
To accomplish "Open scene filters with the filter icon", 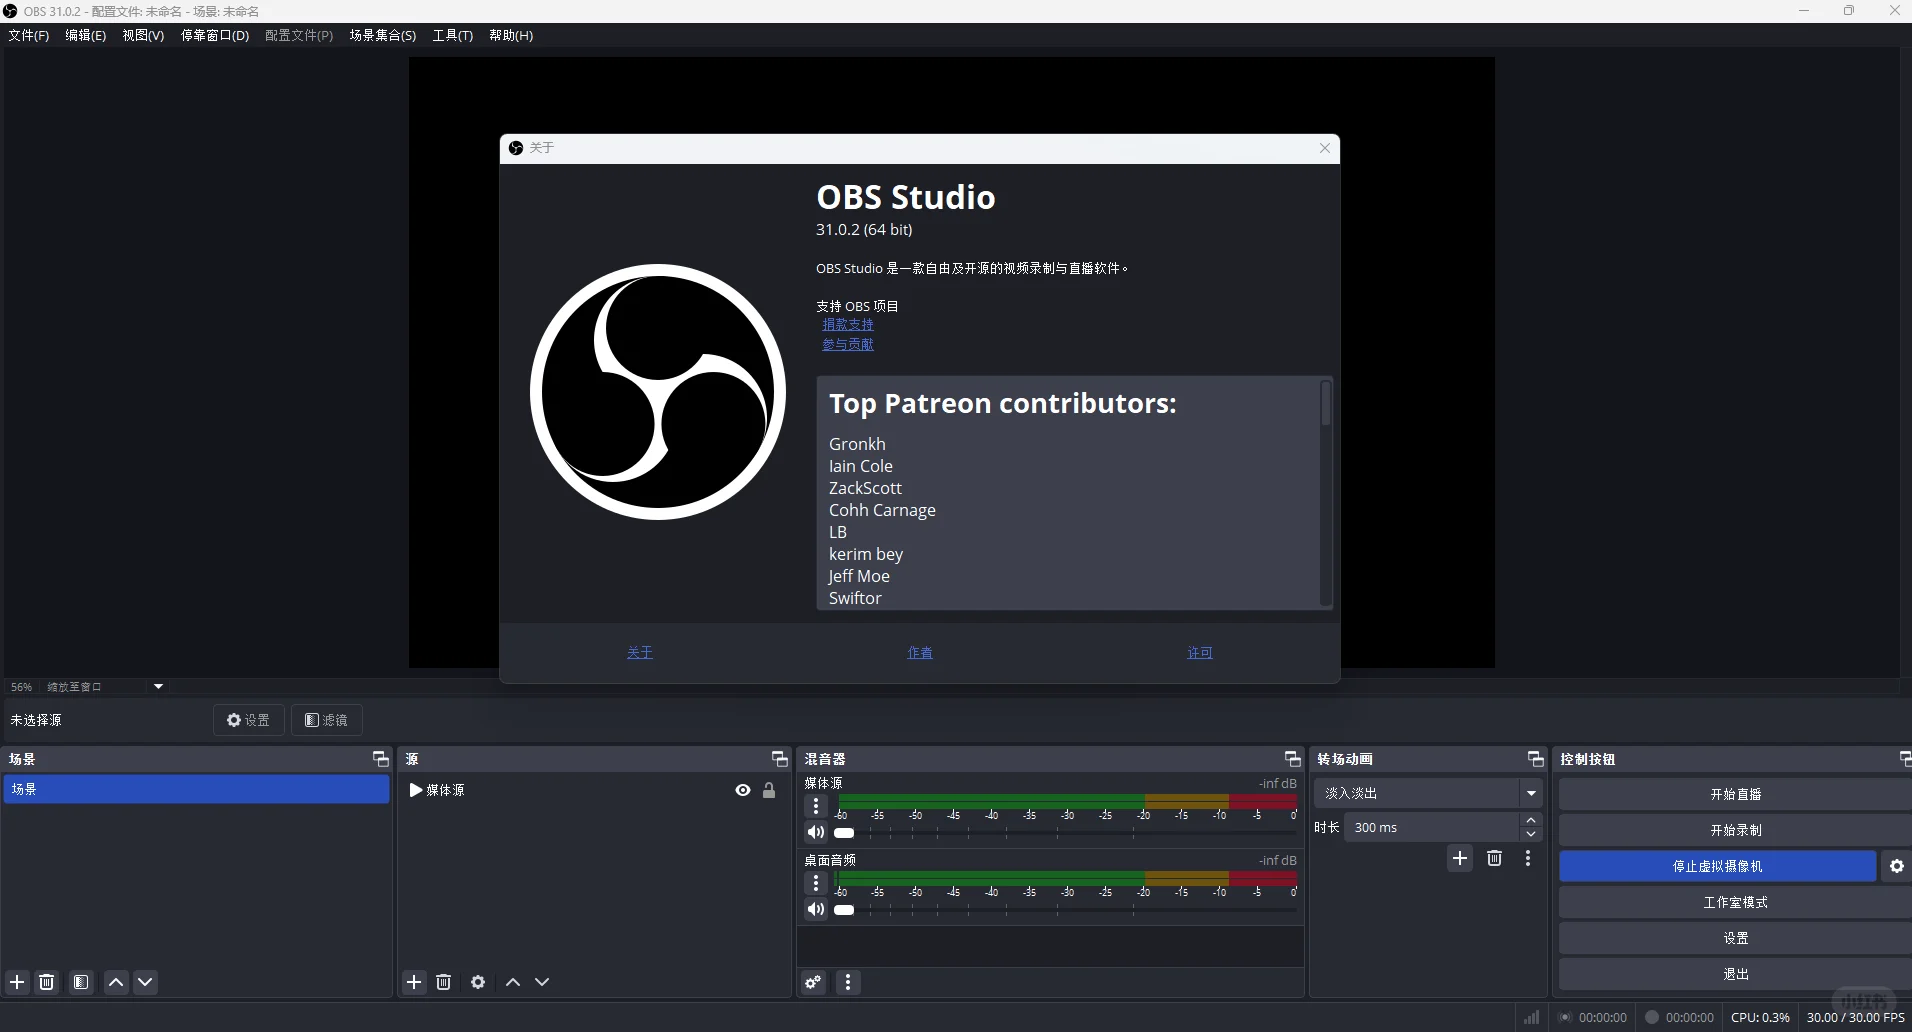I will [x=81, y=982].
